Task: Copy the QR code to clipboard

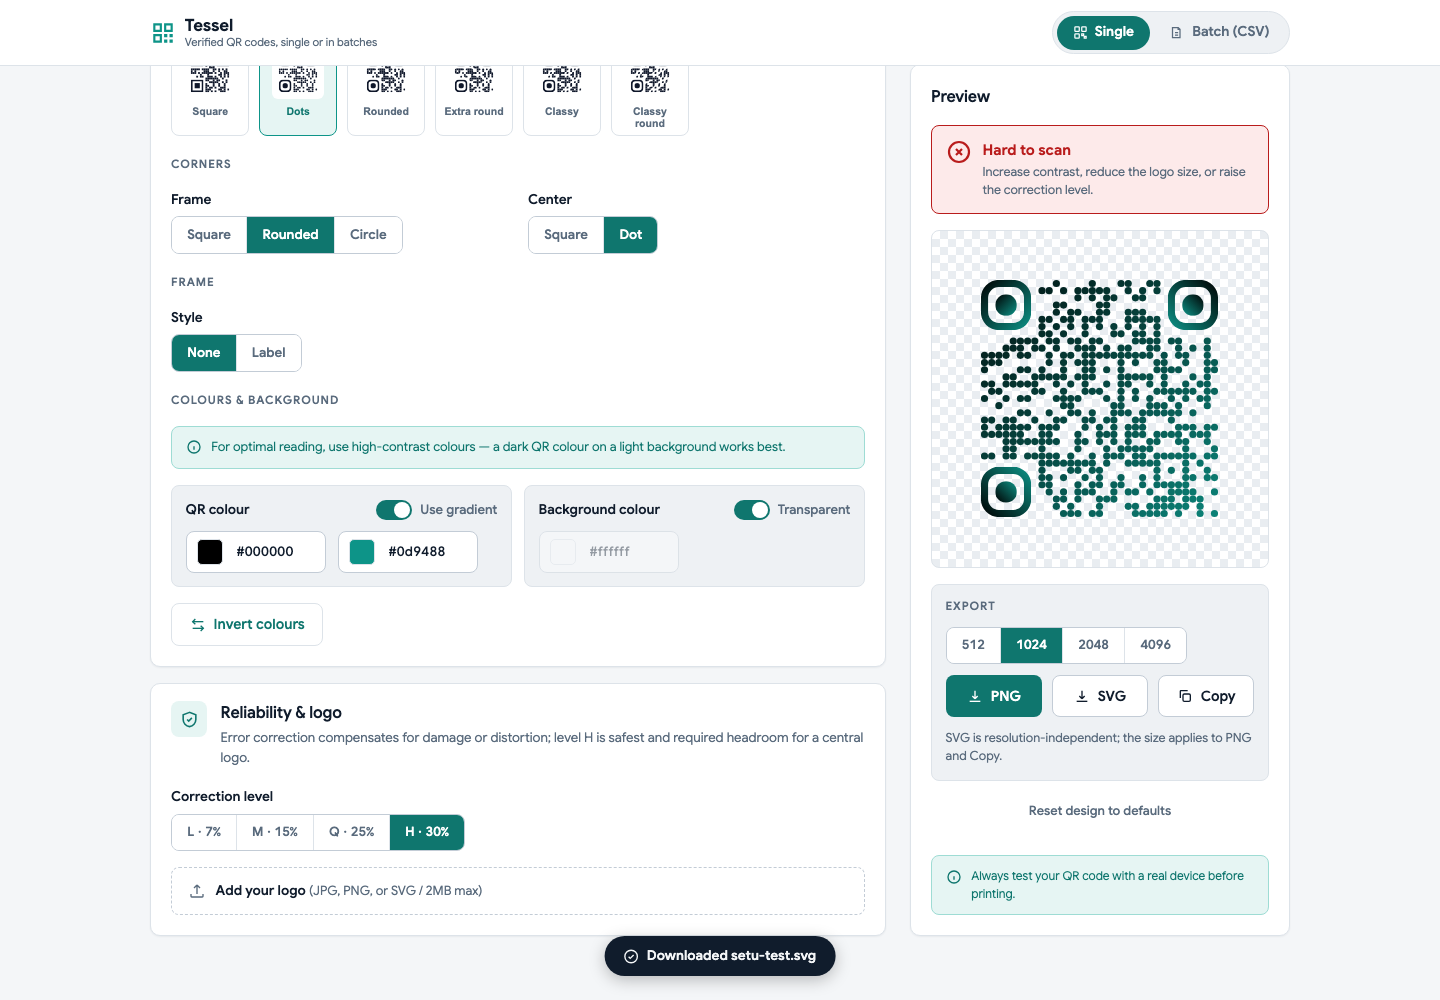Action: click(x=1206, y=696)
